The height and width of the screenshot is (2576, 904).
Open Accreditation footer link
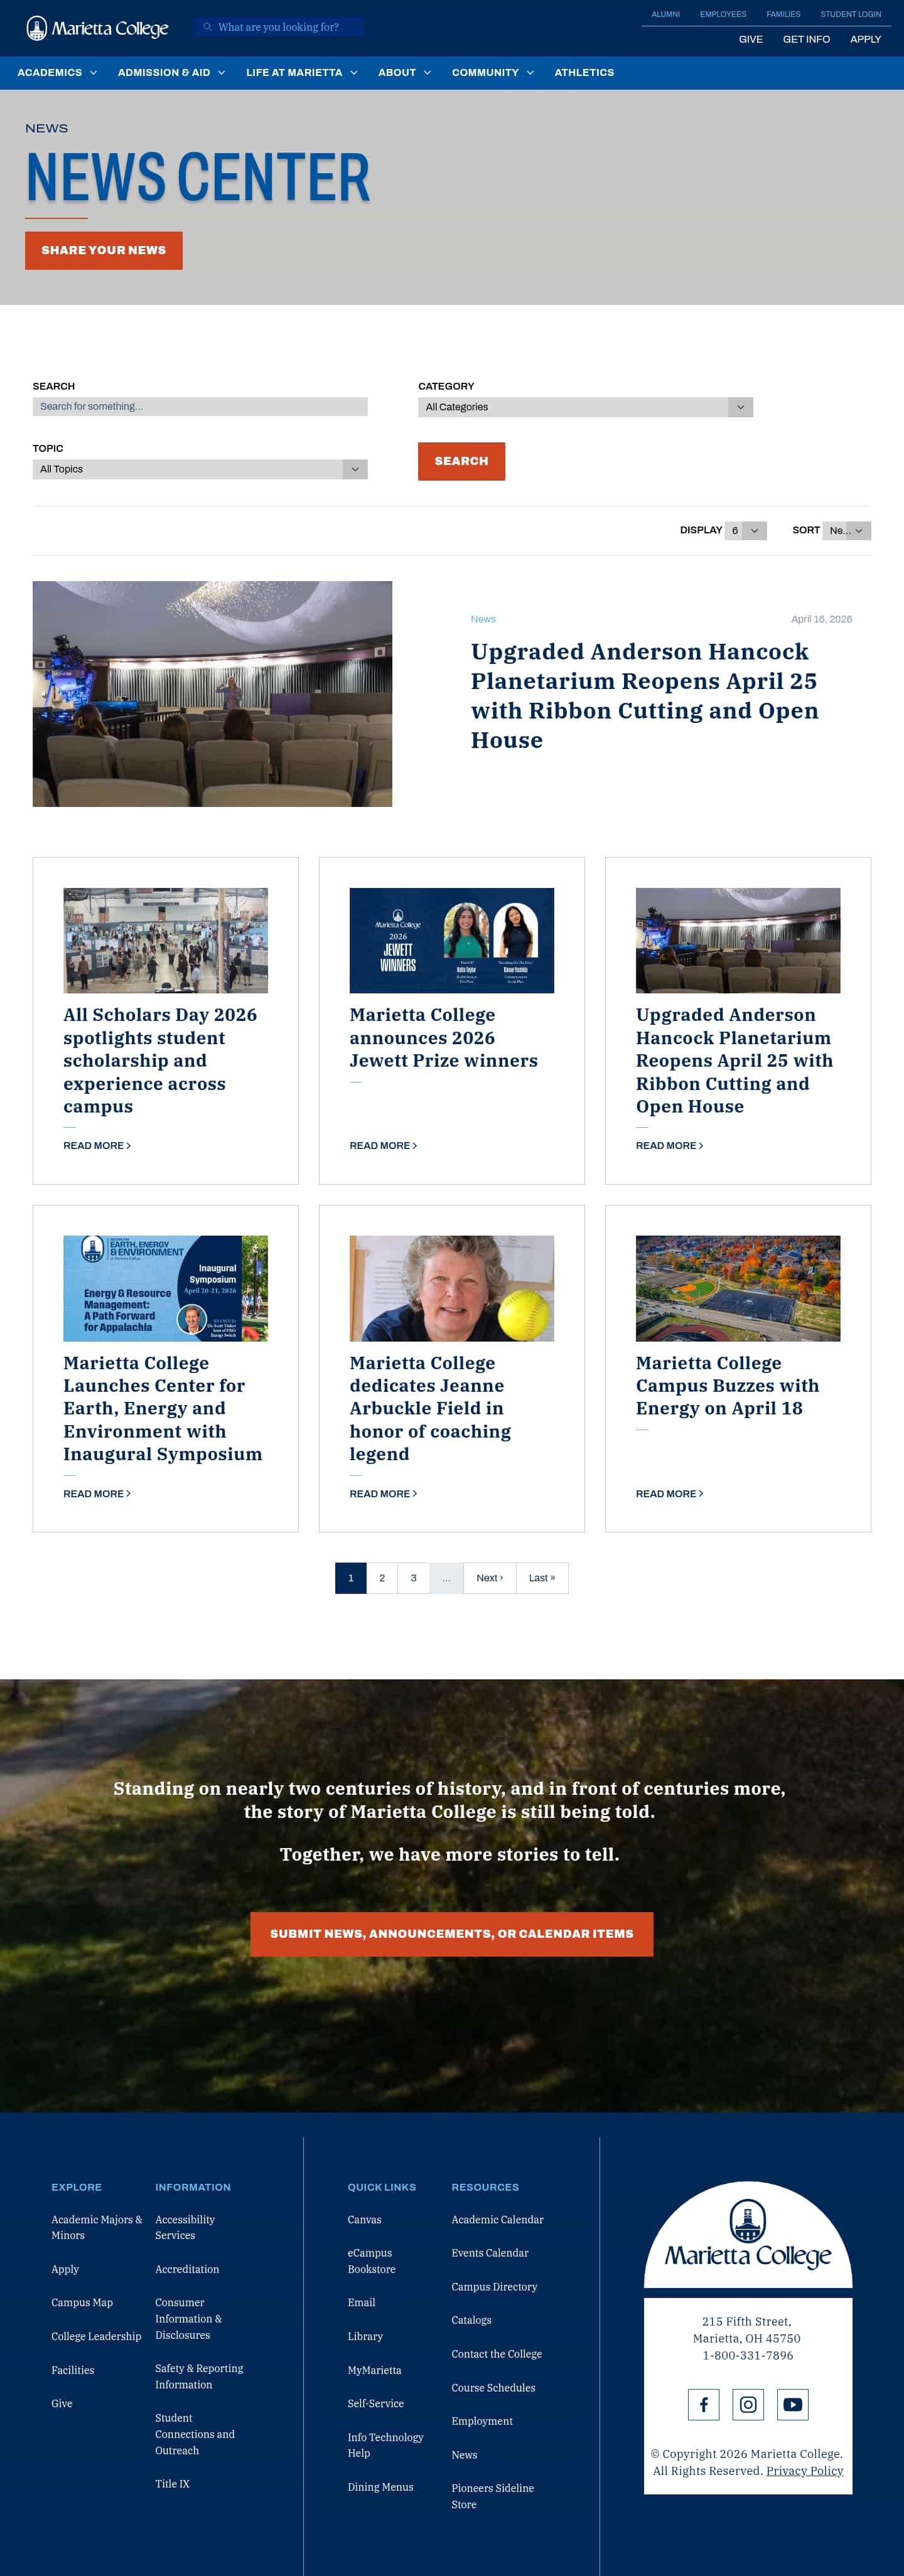pos(187,2269)
